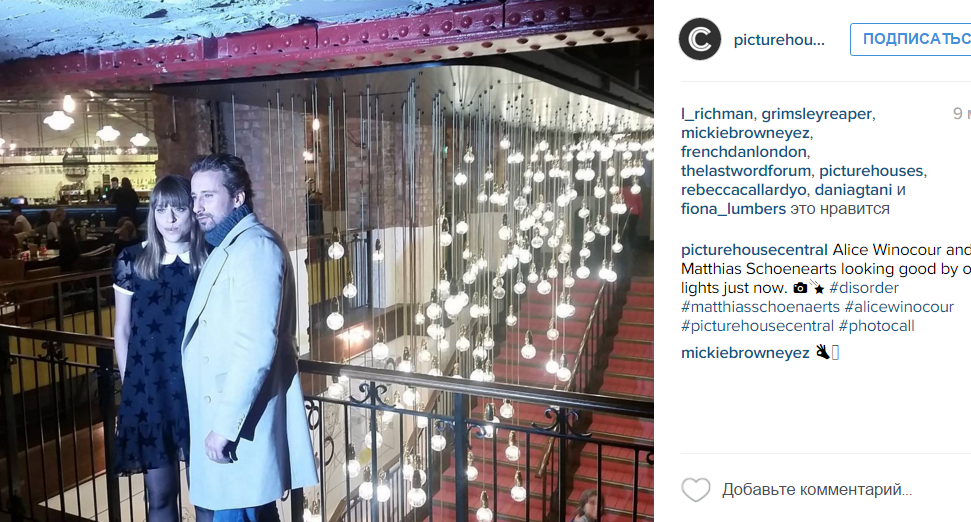Visit frenchdanlondon profile in likes

[x=744, y=152]
